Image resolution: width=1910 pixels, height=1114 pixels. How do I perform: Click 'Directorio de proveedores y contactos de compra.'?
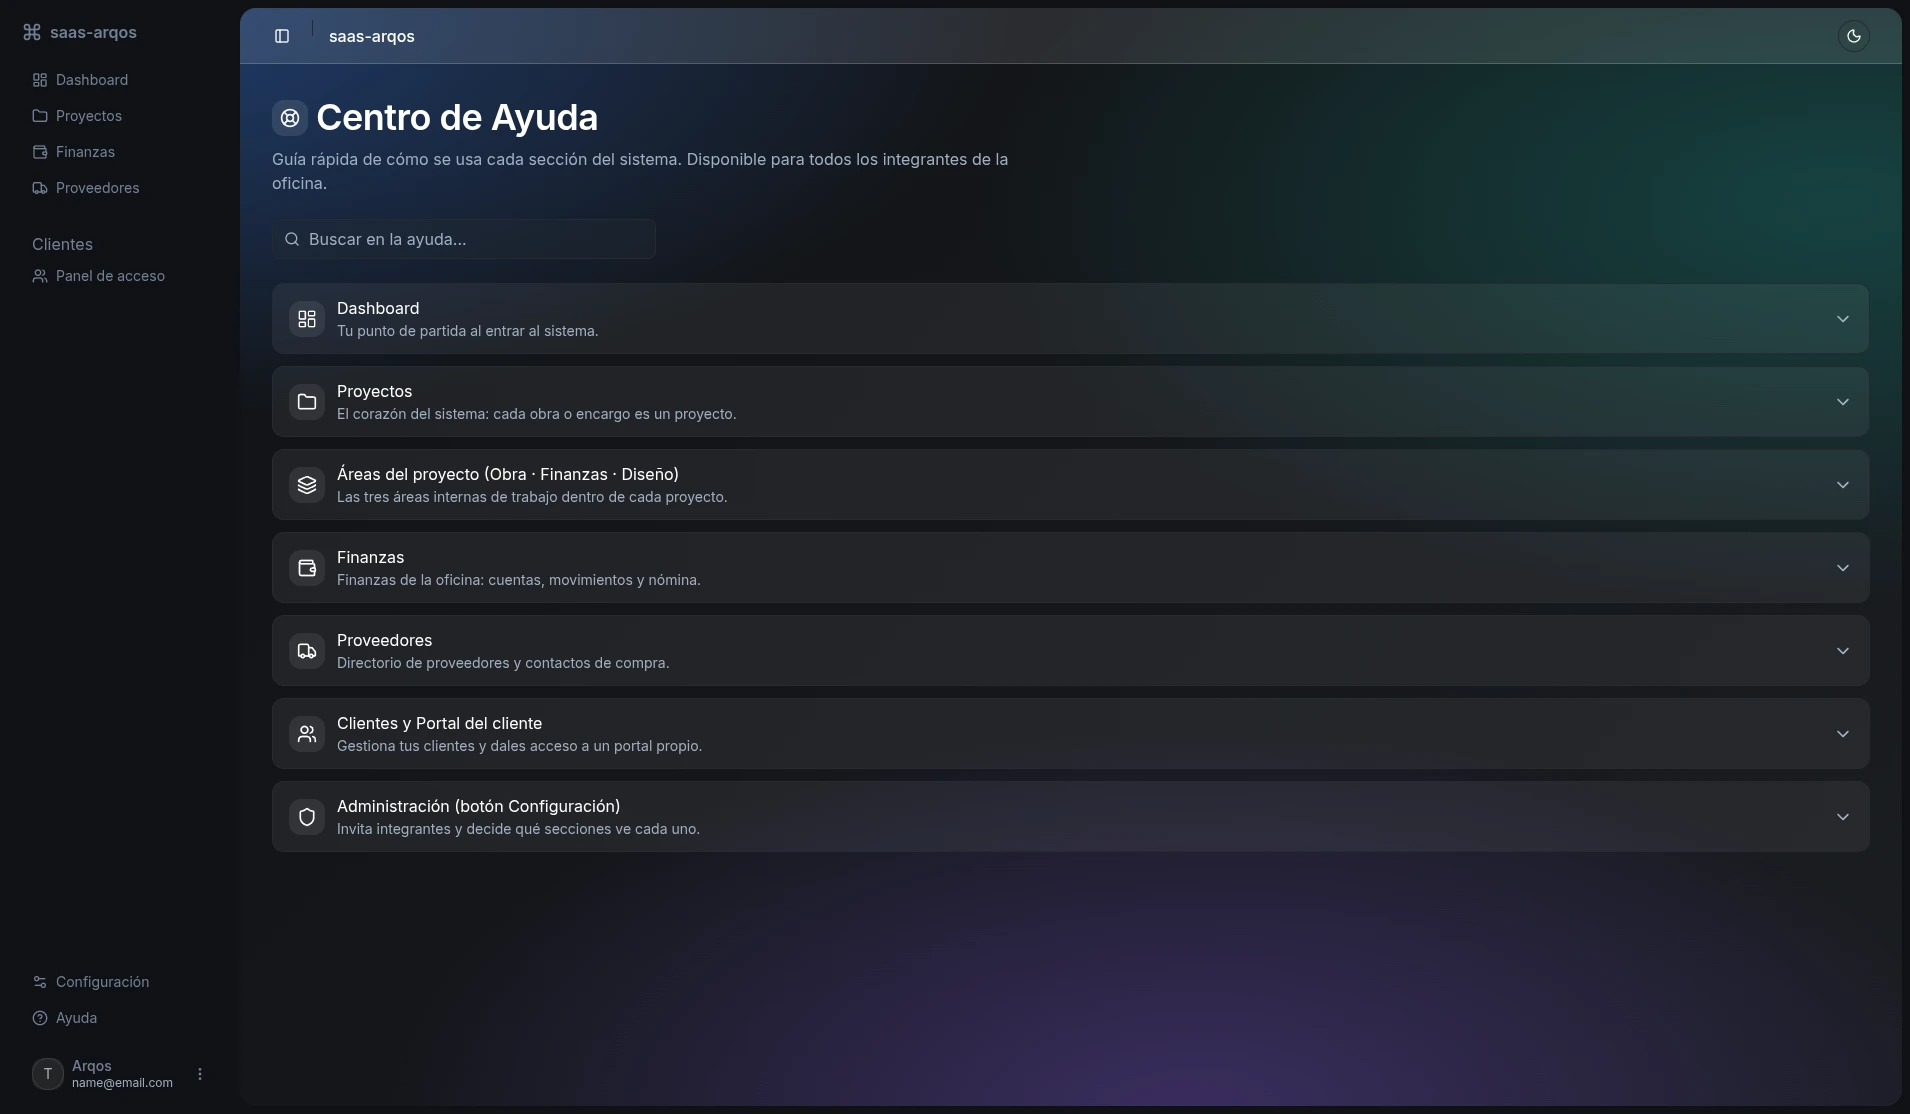pyautogui.click(x=503, y=663)
